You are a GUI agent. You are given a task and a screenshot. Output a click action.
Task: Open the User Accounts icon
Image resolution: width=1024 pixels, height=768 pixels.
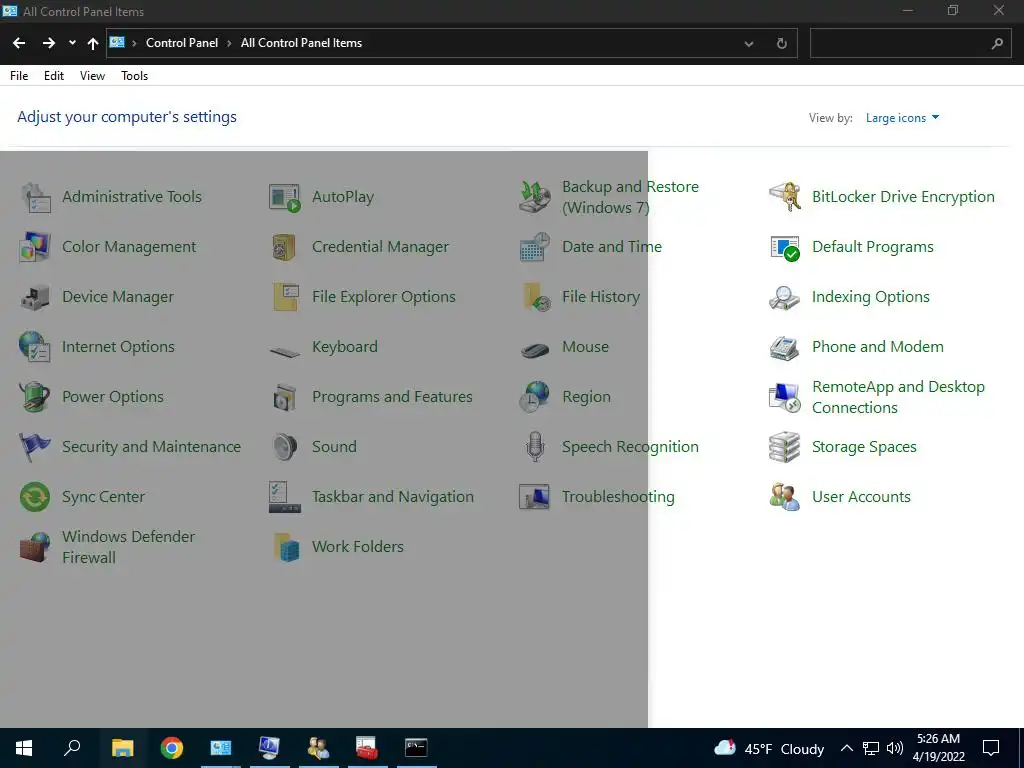(x=784, y=497)
